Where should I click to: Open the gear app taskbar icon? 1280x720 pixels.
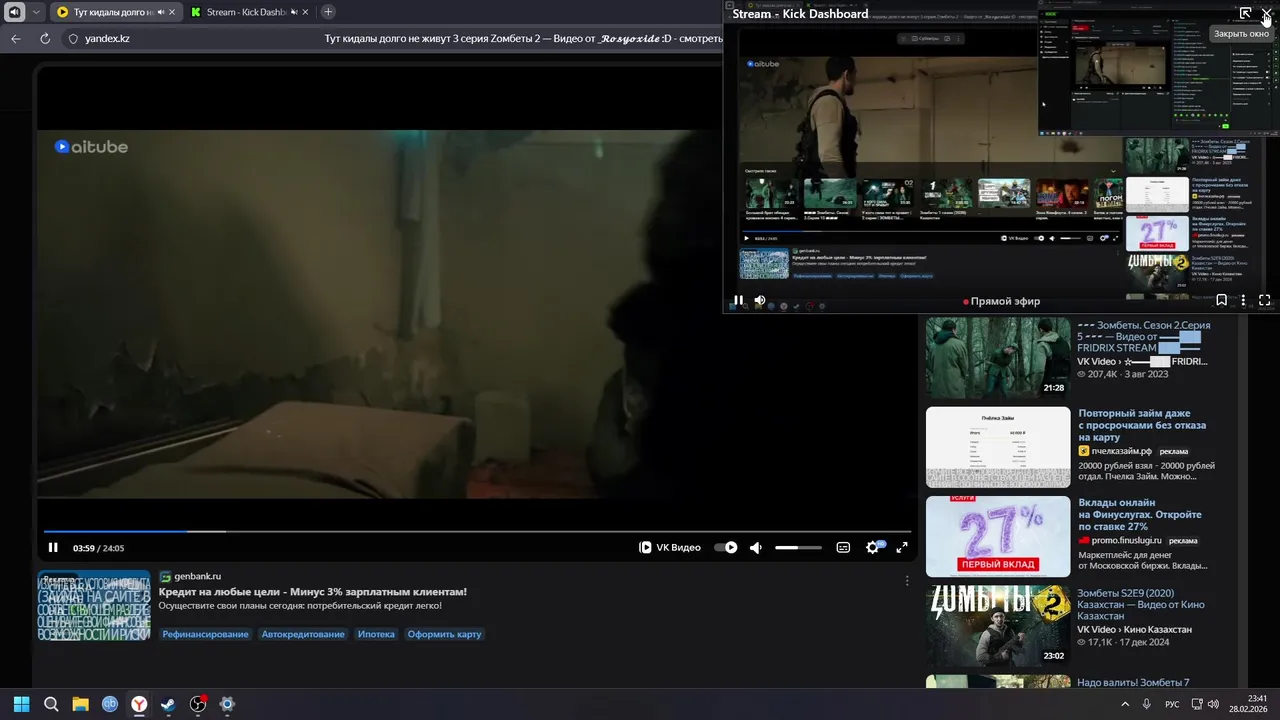(227, 704)
